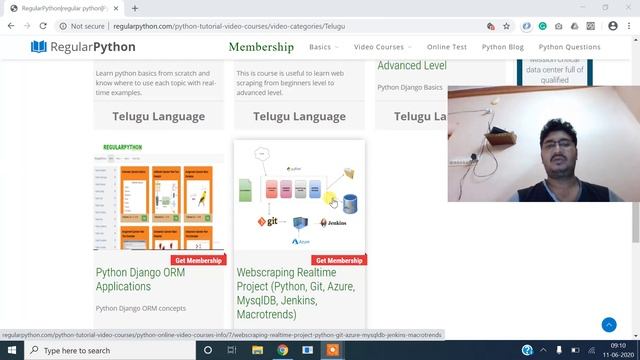Viewport: 640px width, 360px height.
Task: Click the blue circular extension icon
Action: coord(527,26)
